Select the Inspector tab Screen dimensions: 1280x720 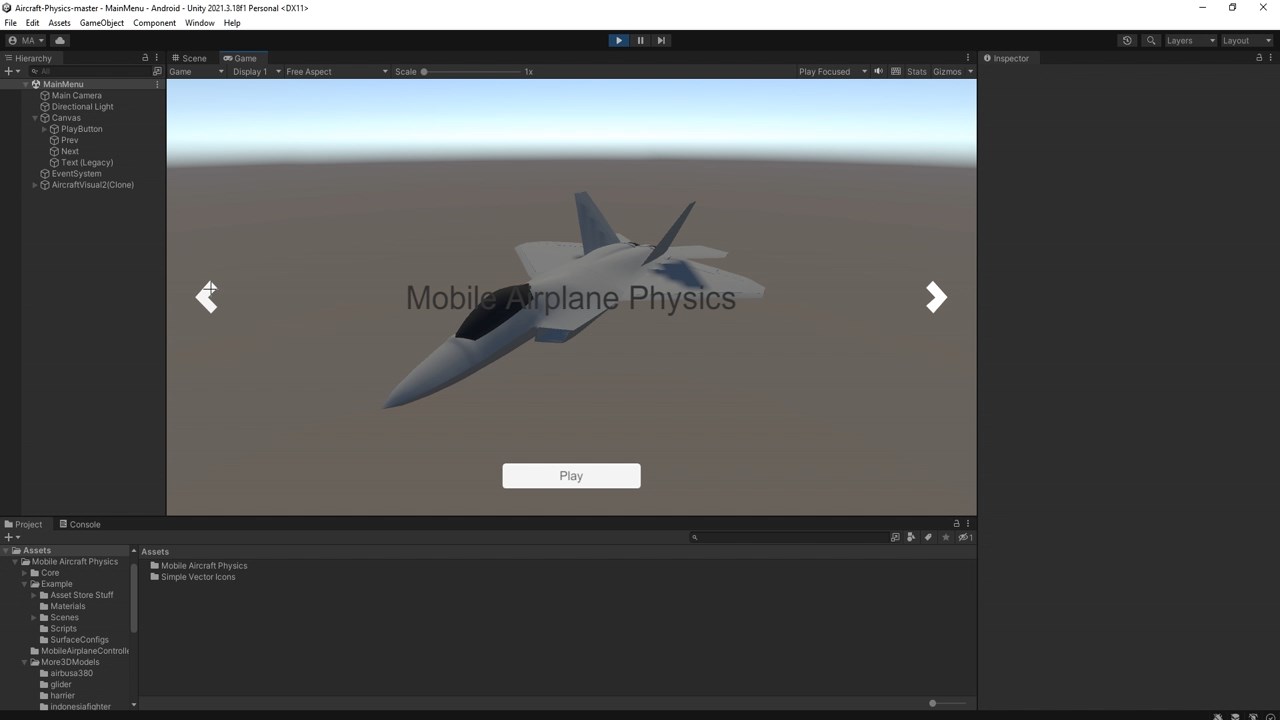pyautogui.click(x=1006, y=58)
